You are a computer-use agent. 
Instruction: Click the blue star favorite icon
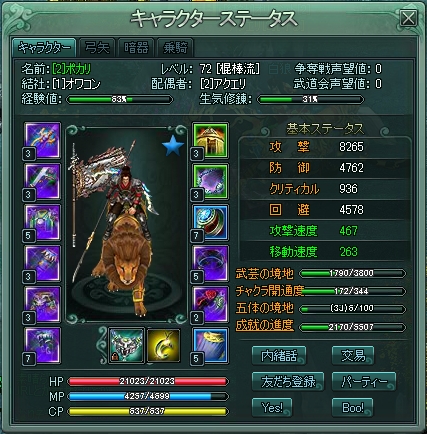173,146
